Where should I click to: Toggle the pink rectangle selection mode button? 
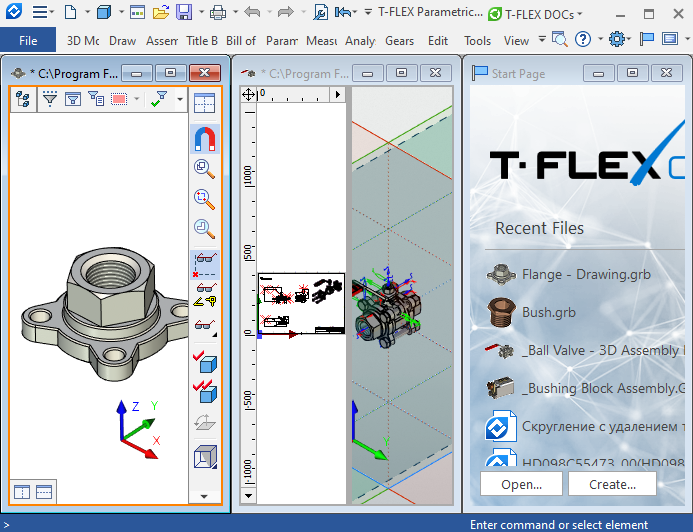(119, 99)
